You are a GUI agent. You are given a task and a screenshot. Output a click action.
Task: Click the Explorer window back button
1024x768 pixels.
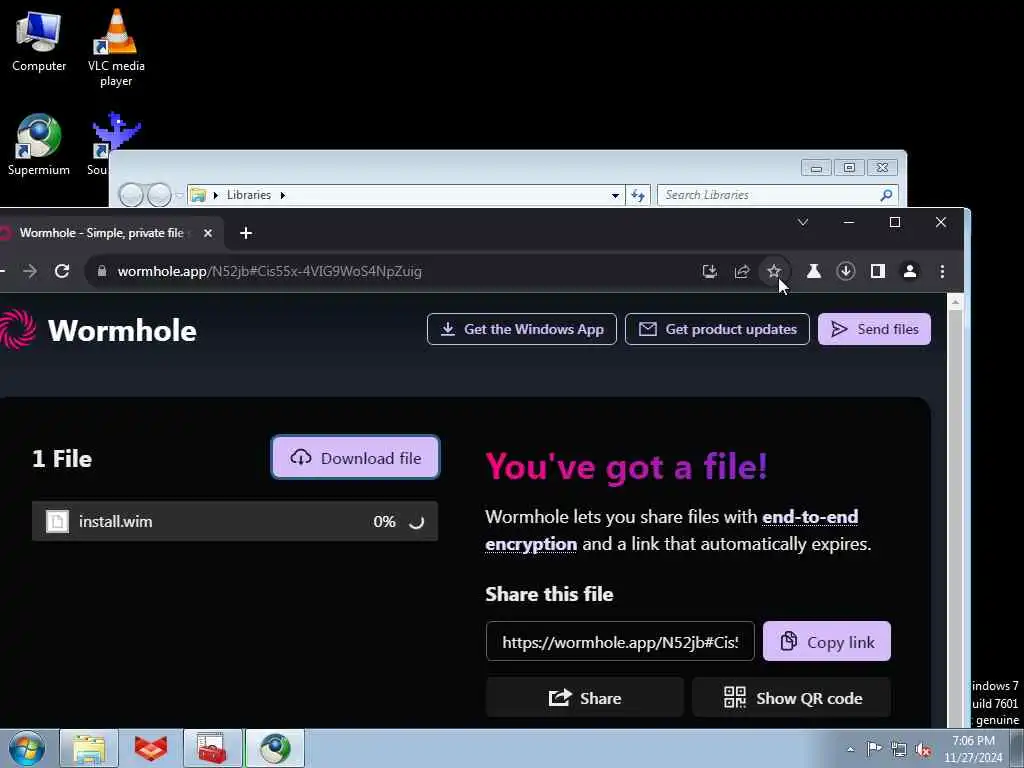click(x=131, y=195)
